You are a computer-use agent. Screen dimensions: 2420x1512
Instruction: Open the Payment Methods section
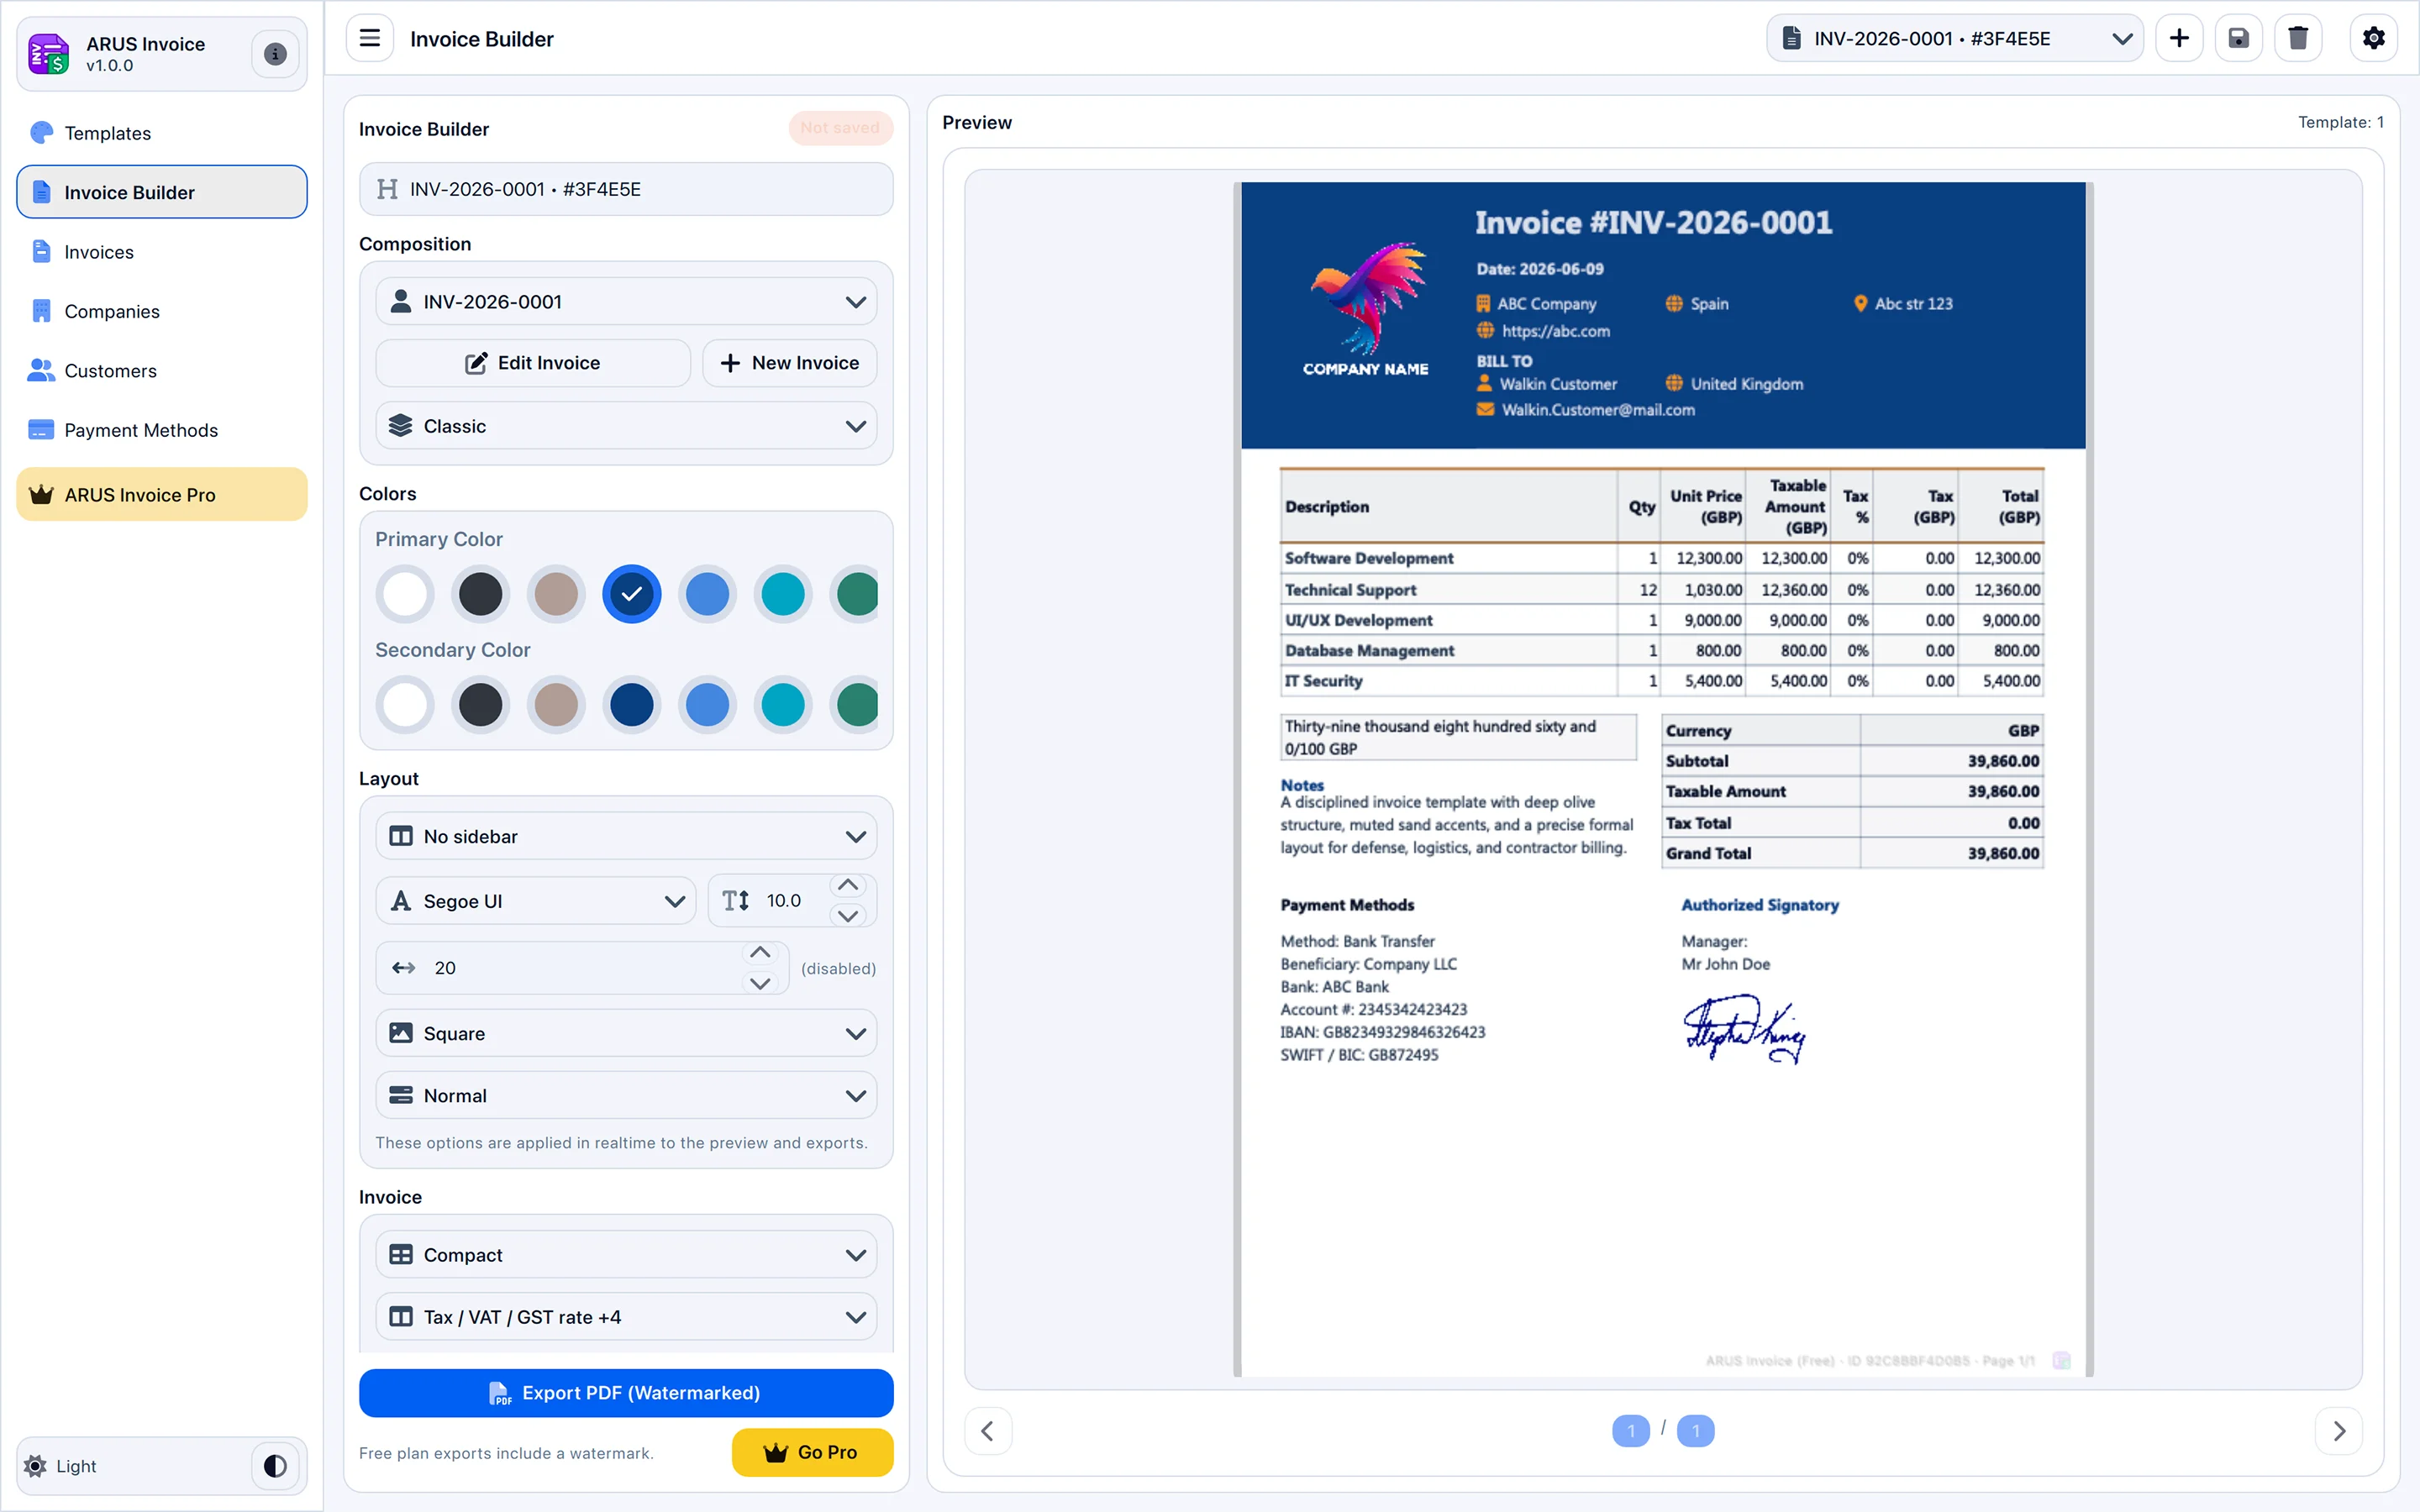(141, 430)
